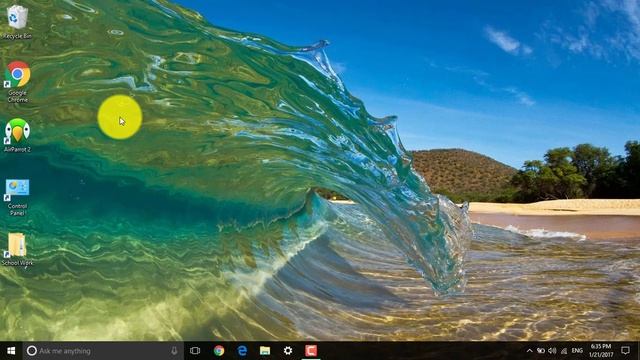Select the Recycle Bin desktop icon
The image size is (640, 360).
point(17,22)
